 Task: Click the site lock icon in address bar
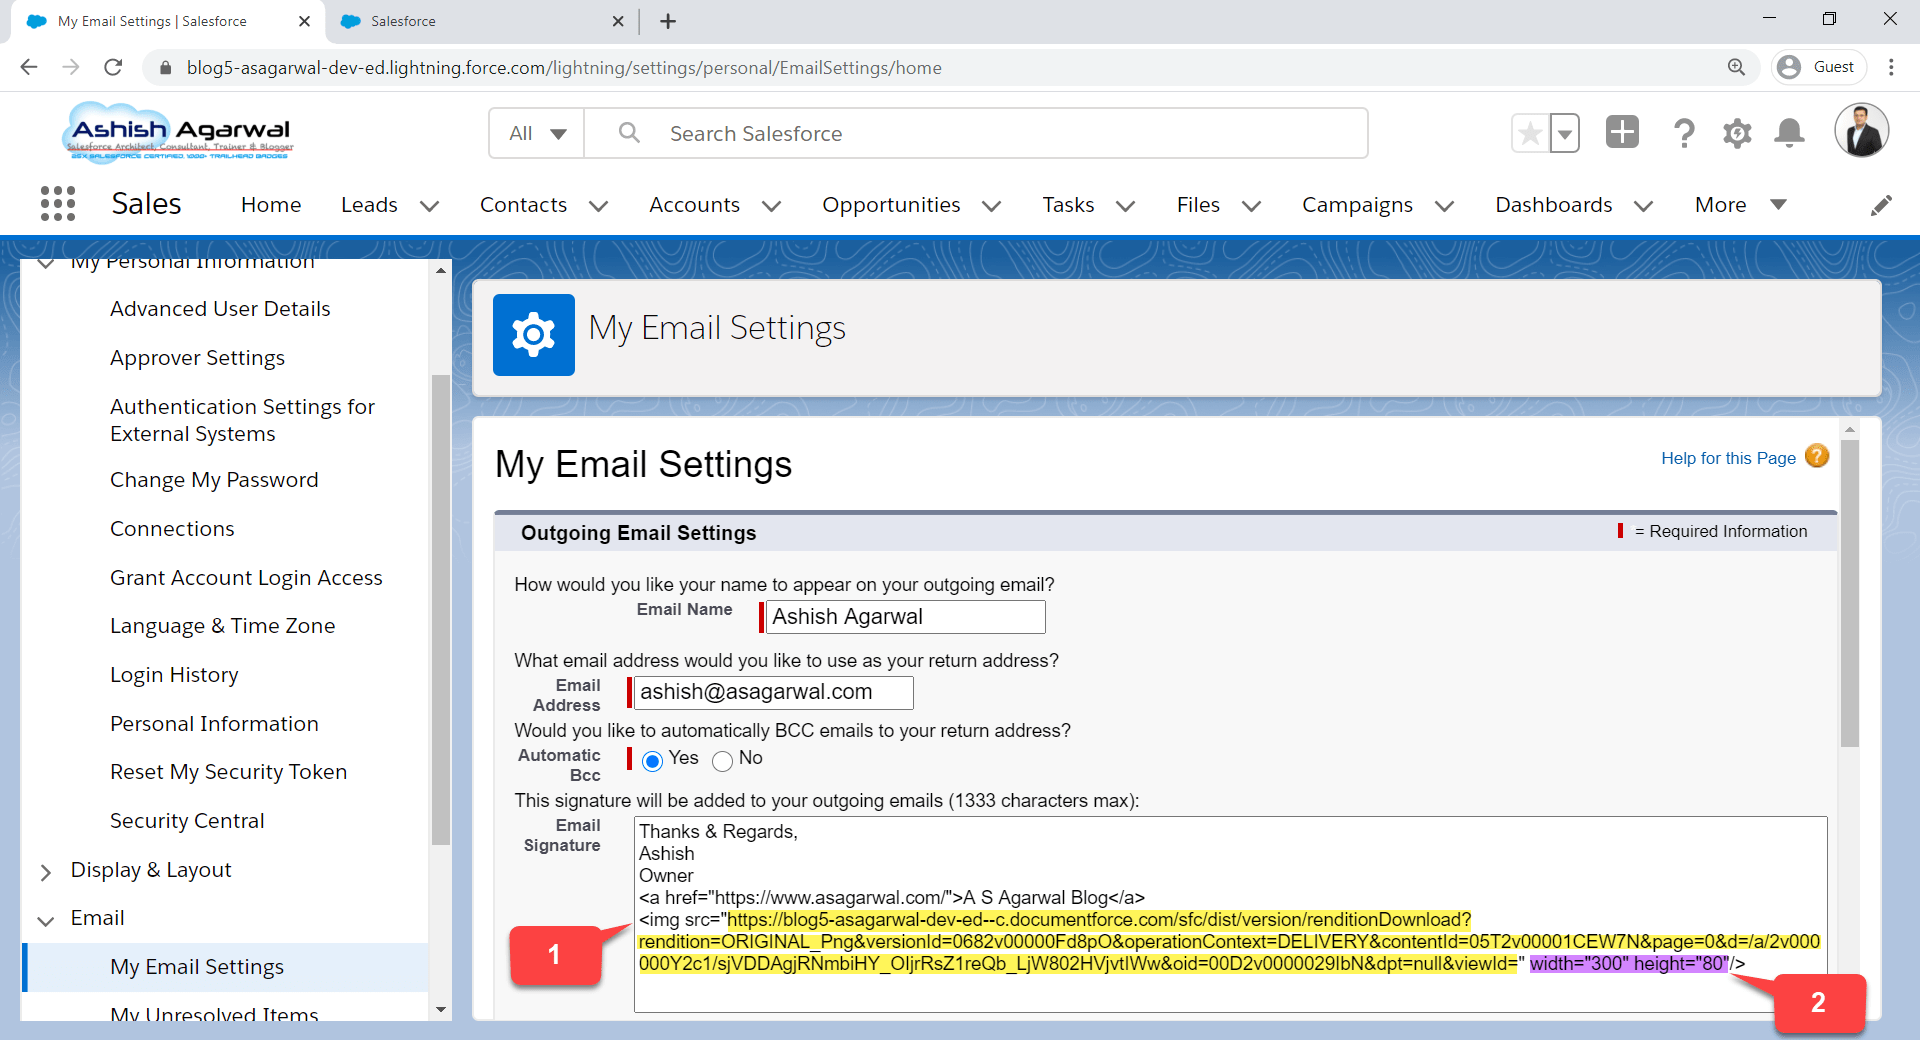165,67
